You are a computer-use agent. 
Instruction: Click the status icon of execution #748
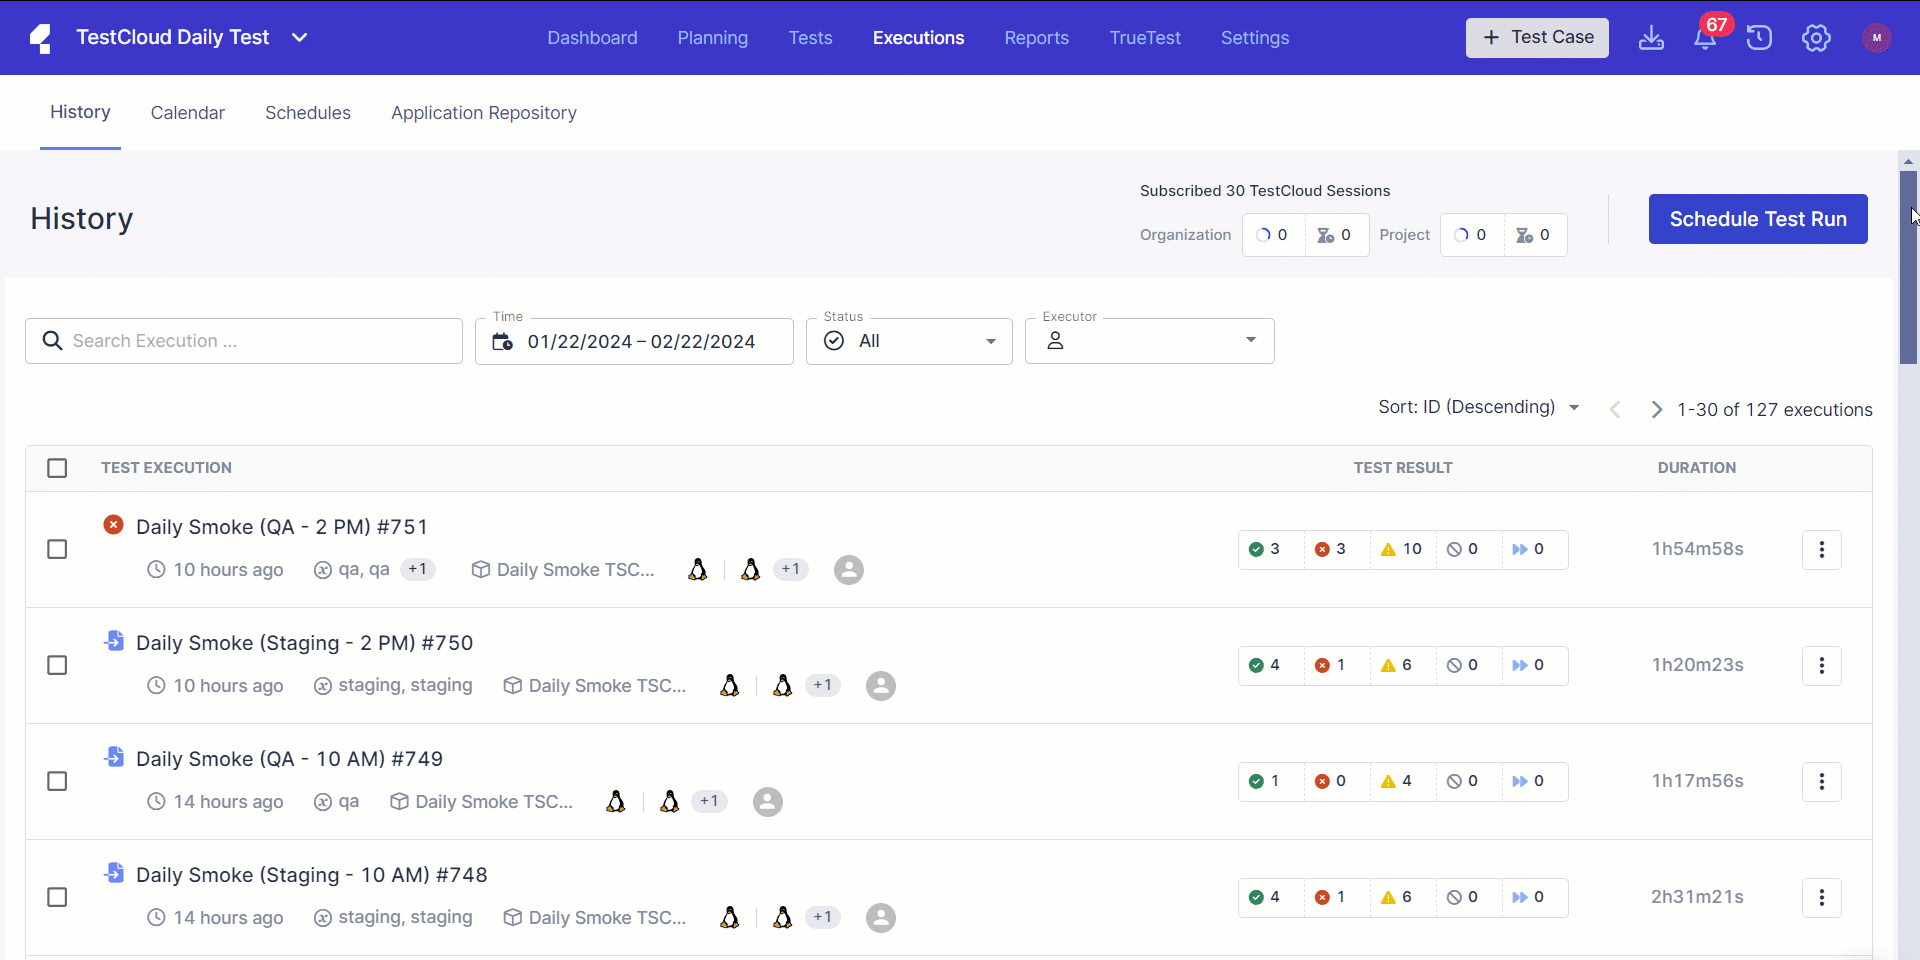[x=114, y=872]
